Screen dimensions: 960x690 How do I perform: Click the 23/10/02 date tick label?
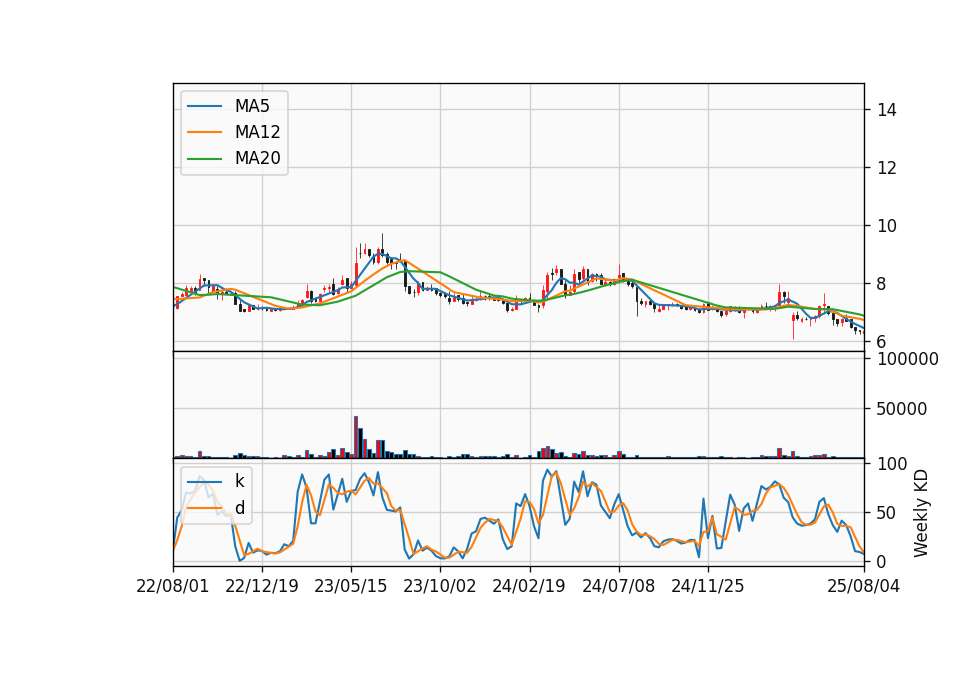click(440, 586)
